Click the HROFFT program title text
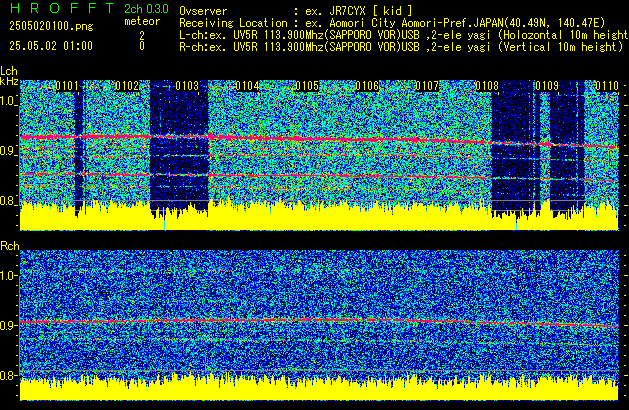The height and width of the screenshot is (410, 629). (62, 8)
